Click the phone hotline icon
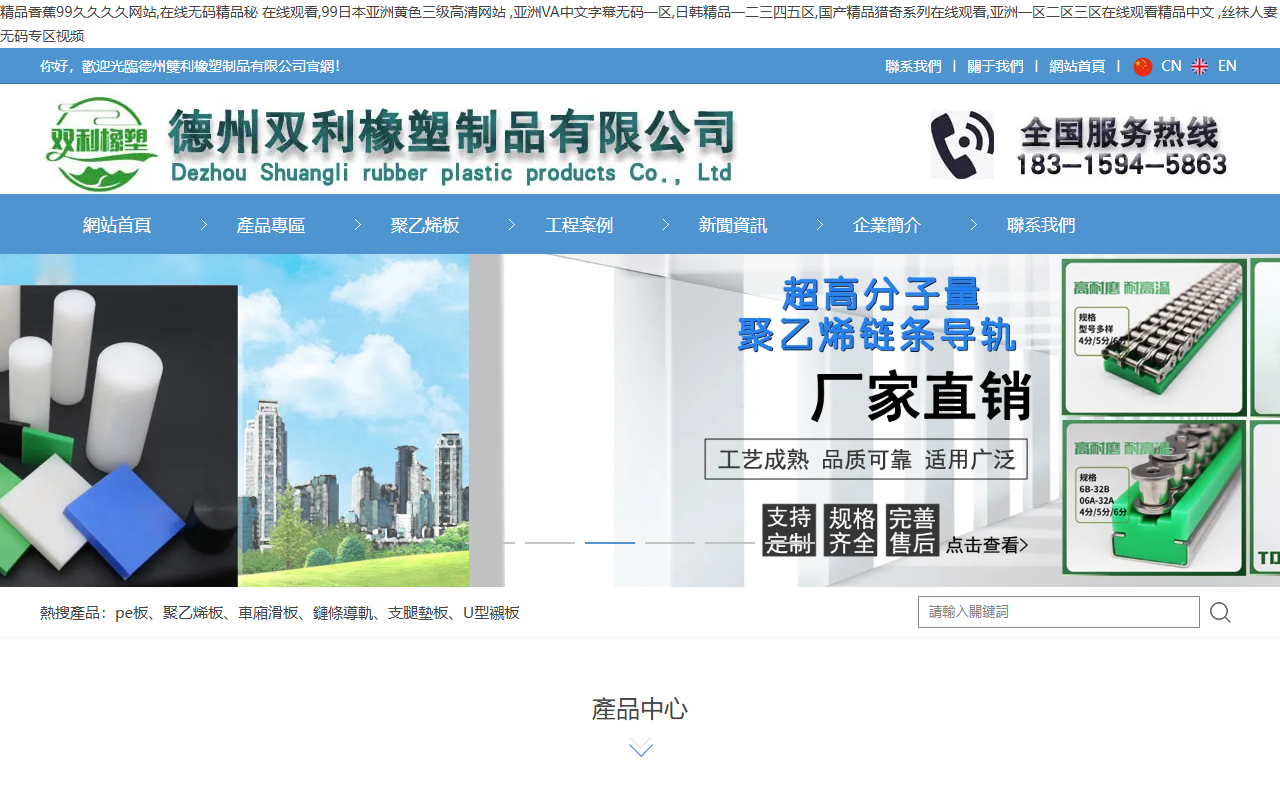Screen dimensions: 1280x800 962,145
